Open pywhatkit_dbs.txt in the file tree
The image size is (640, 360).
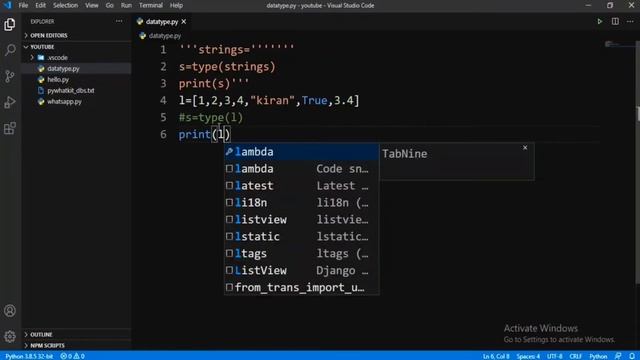(71, 91)
